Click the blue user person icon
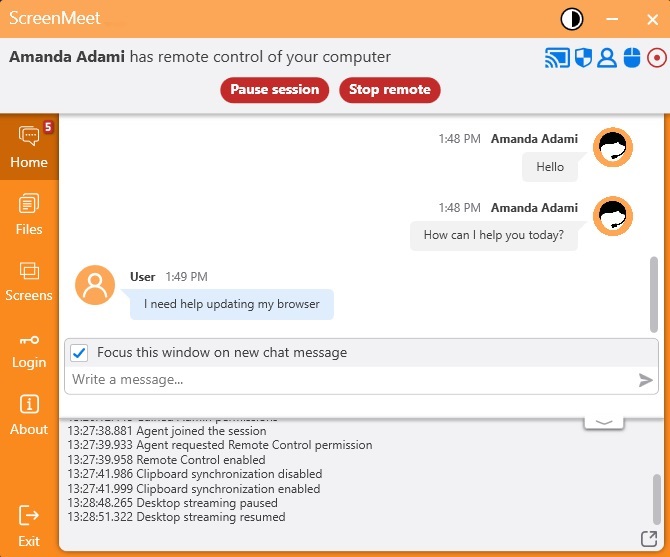Viewport: 670px width, 557px height. tap(607, 58)
